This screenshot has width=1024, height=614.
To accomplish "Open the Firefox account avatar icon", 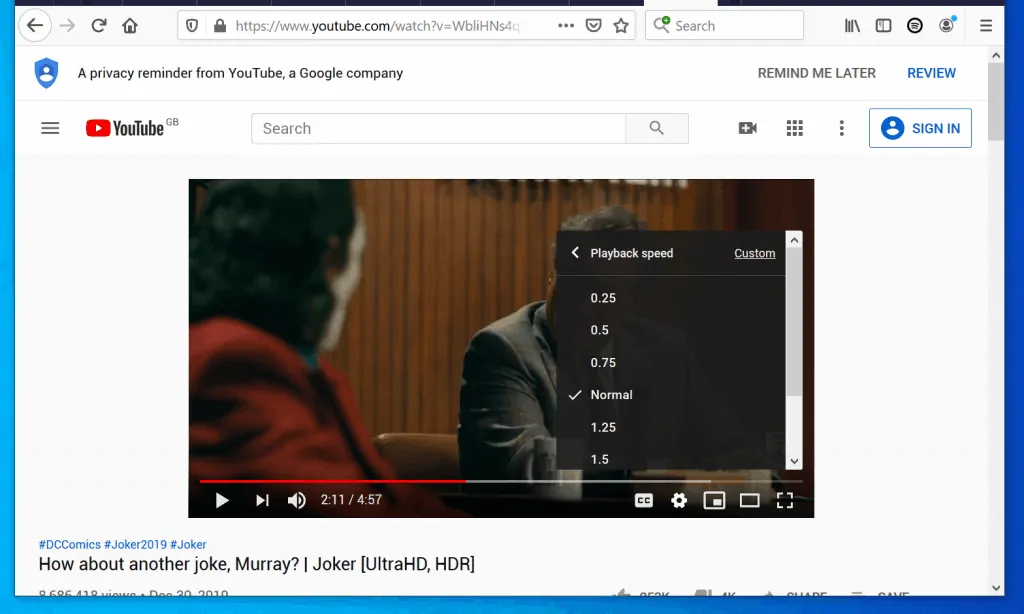I will click(946, 25).
